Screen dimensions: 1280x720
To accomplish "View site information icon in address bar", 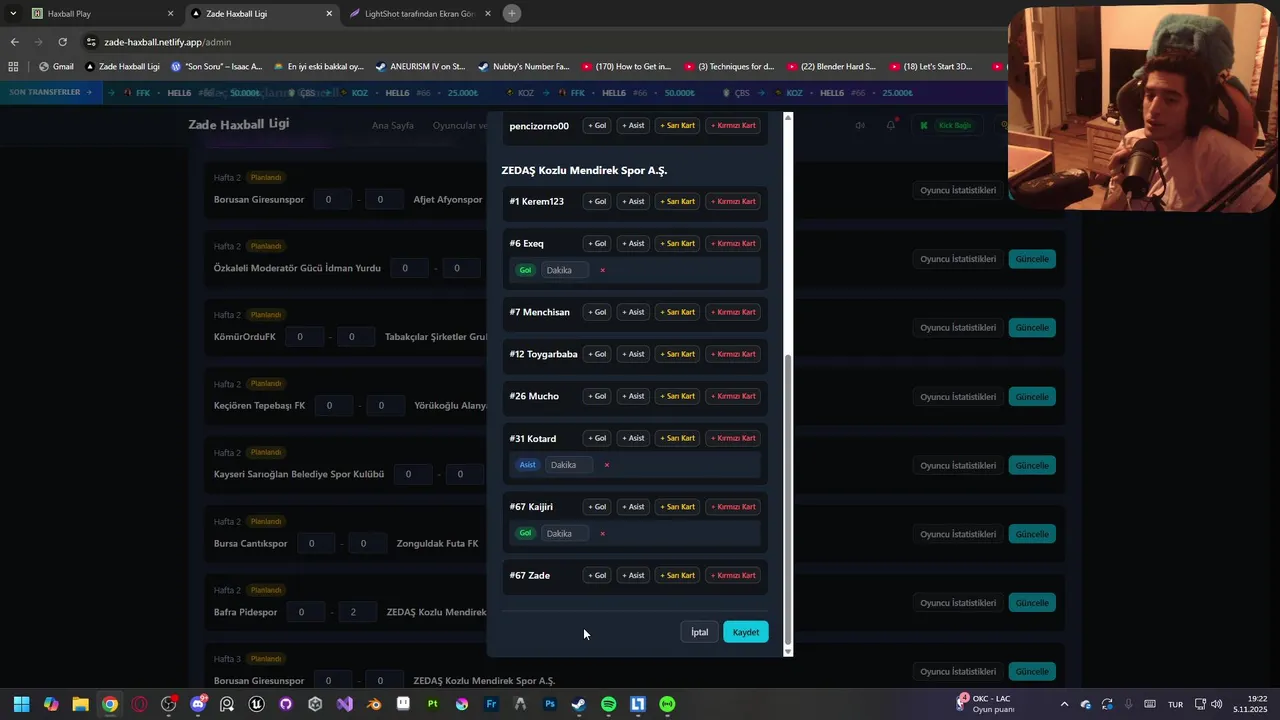I will 91,42.
